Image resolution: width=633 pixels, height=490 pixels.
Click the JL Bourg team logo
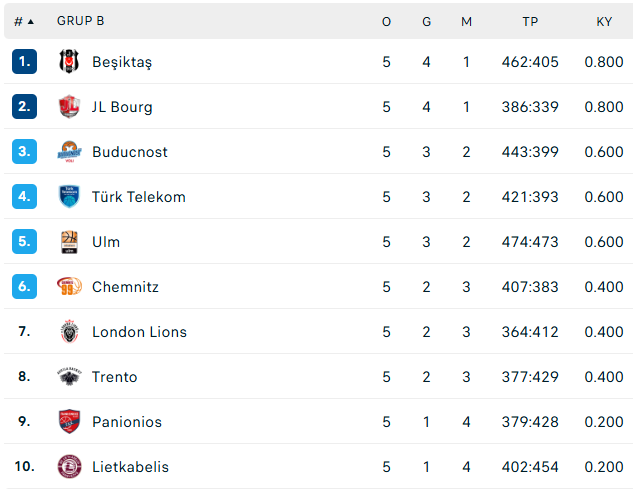pos(69,107)
